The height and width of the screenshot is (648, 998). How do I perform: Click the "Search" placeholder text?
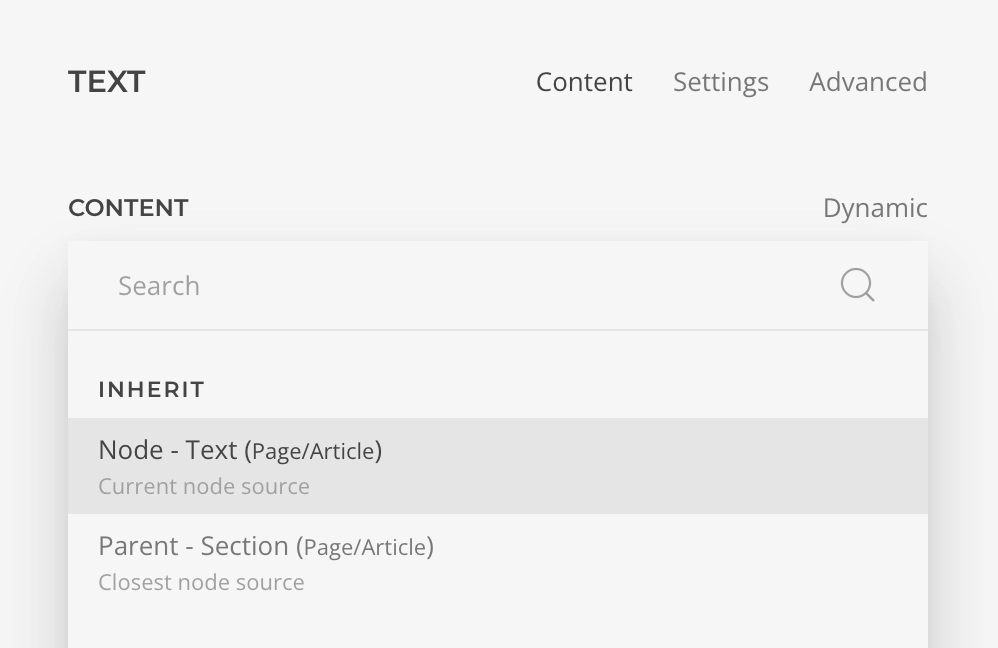pos(159,286)
